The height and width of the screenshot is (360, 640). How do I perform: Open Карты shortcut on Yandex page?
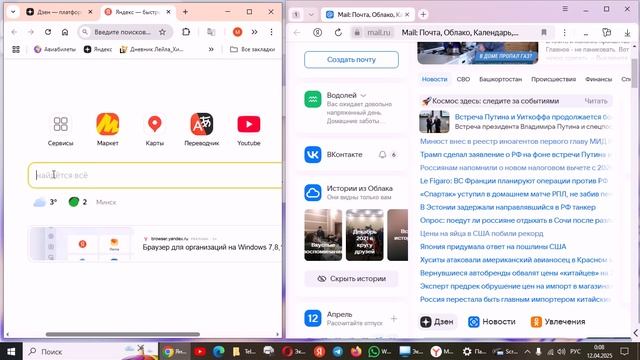click(x=155, y=124)
